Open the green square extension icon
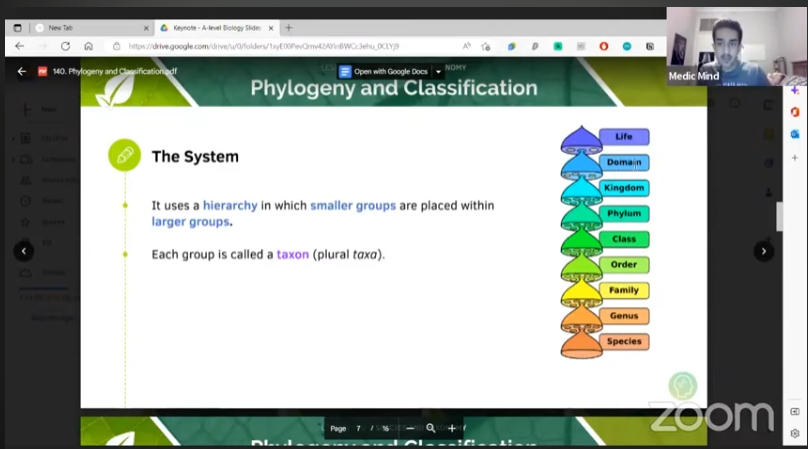This screenshot has height=449, width=808. 558,46
